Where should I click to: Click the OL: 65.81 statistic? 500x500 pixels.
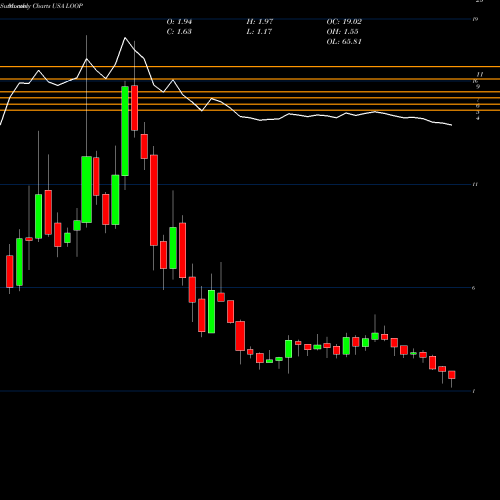pos(344,42)
